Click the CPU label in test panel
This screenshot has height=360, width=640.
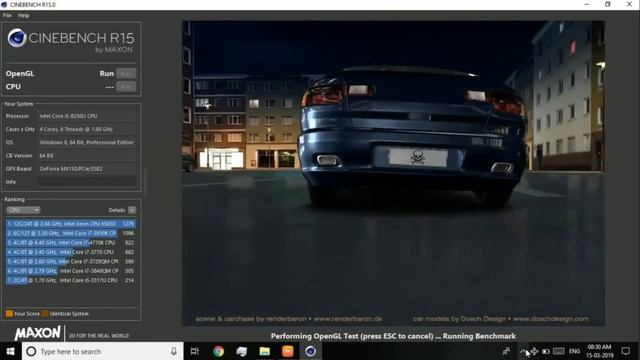pos(13,87)
